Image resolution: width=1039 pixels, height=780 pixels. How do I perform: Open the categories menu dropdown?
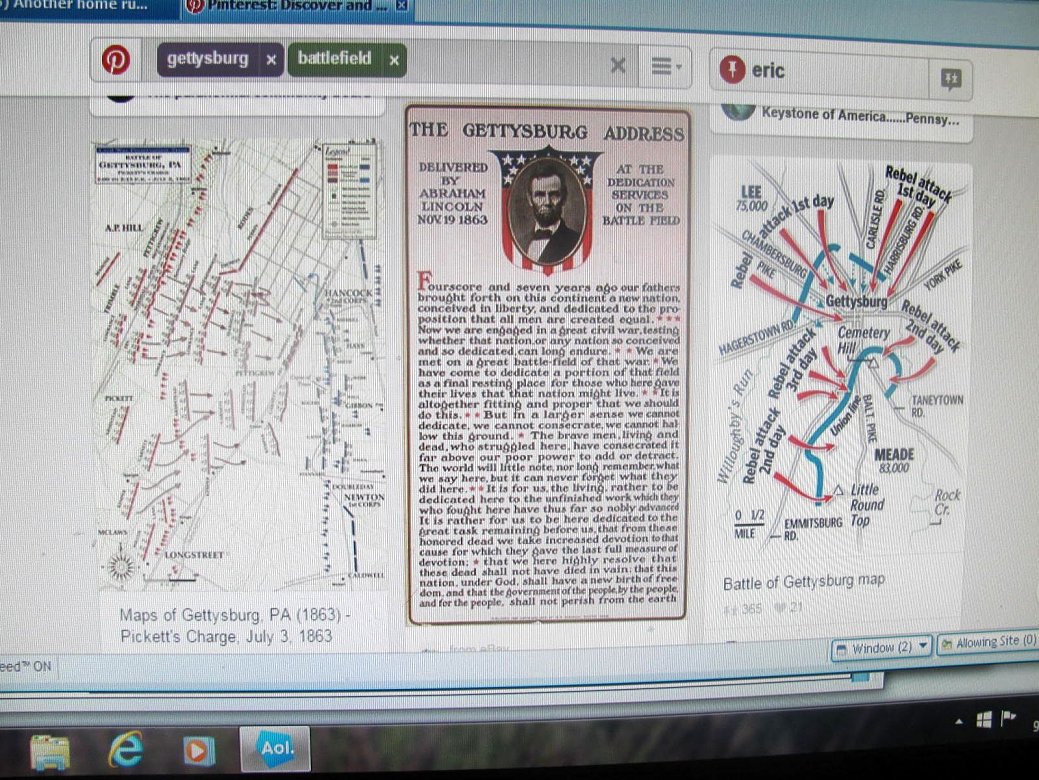pos(665,66)
